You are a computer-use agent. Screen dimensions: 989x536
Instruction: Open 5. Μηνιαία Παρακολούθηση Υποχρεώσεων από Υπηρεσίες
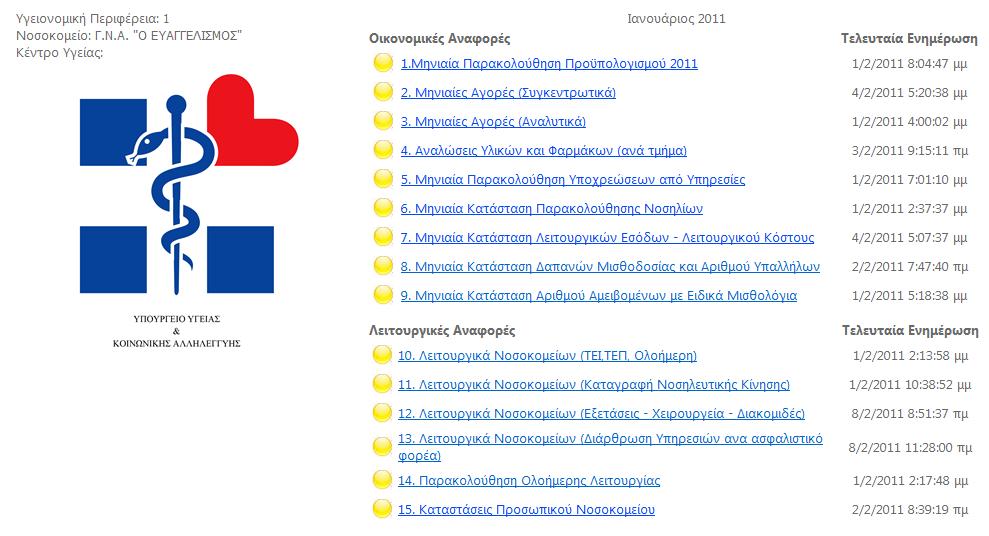[x=572, y=180]
